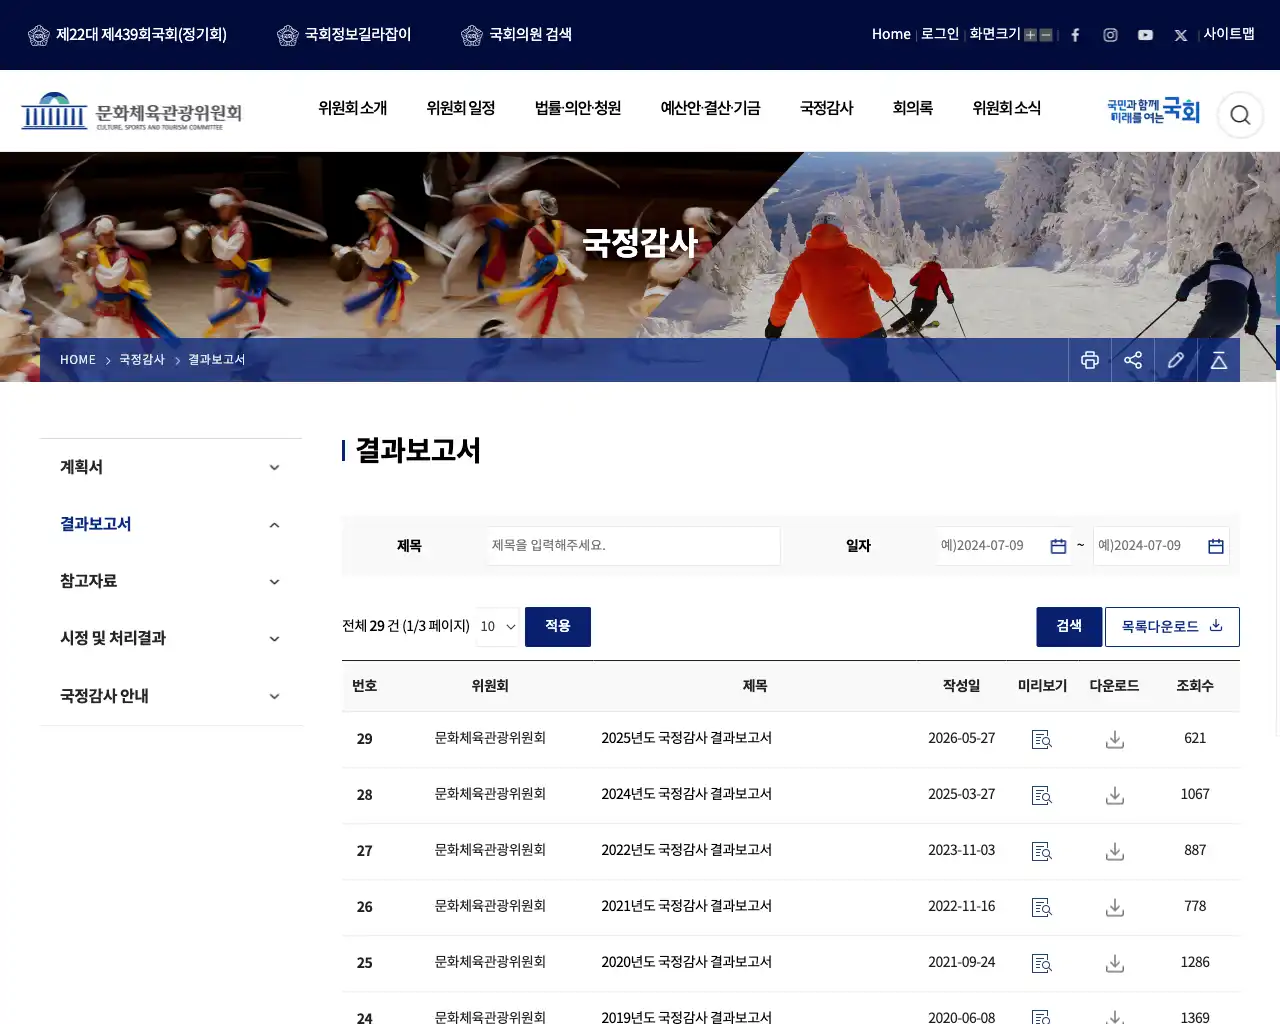Screen dimensions: 1280x1024
Task: Open calendar picker for end date
Action: coord(1216,546)
